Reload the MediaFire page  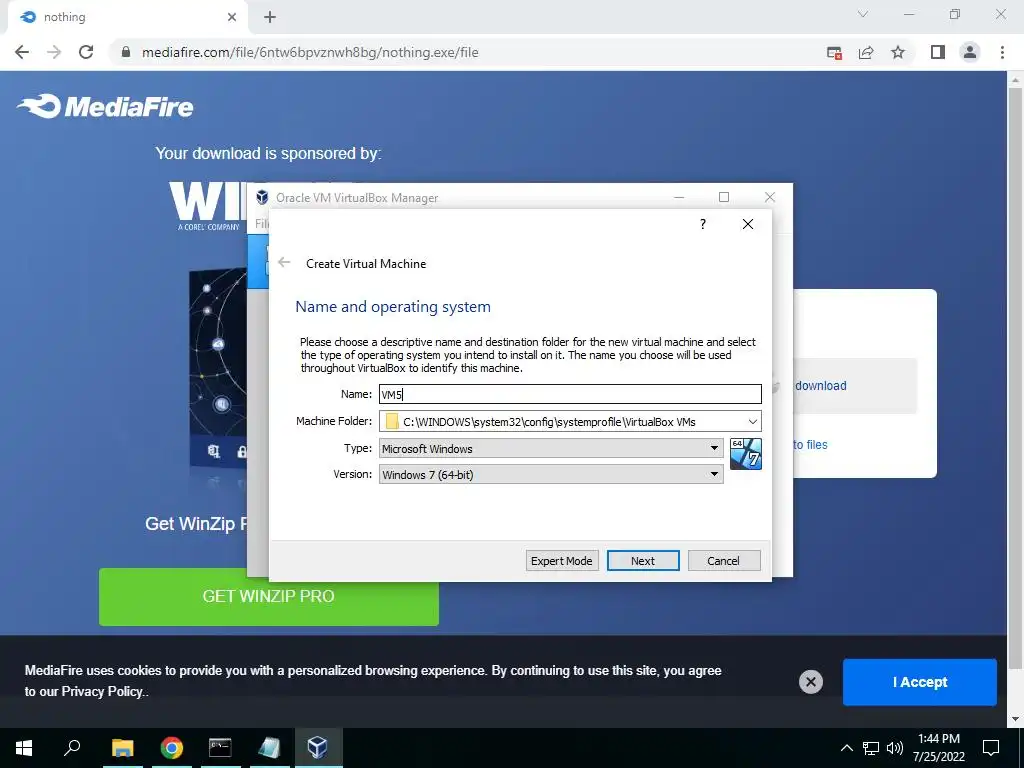pyautogui.click(x=86, y=52)
